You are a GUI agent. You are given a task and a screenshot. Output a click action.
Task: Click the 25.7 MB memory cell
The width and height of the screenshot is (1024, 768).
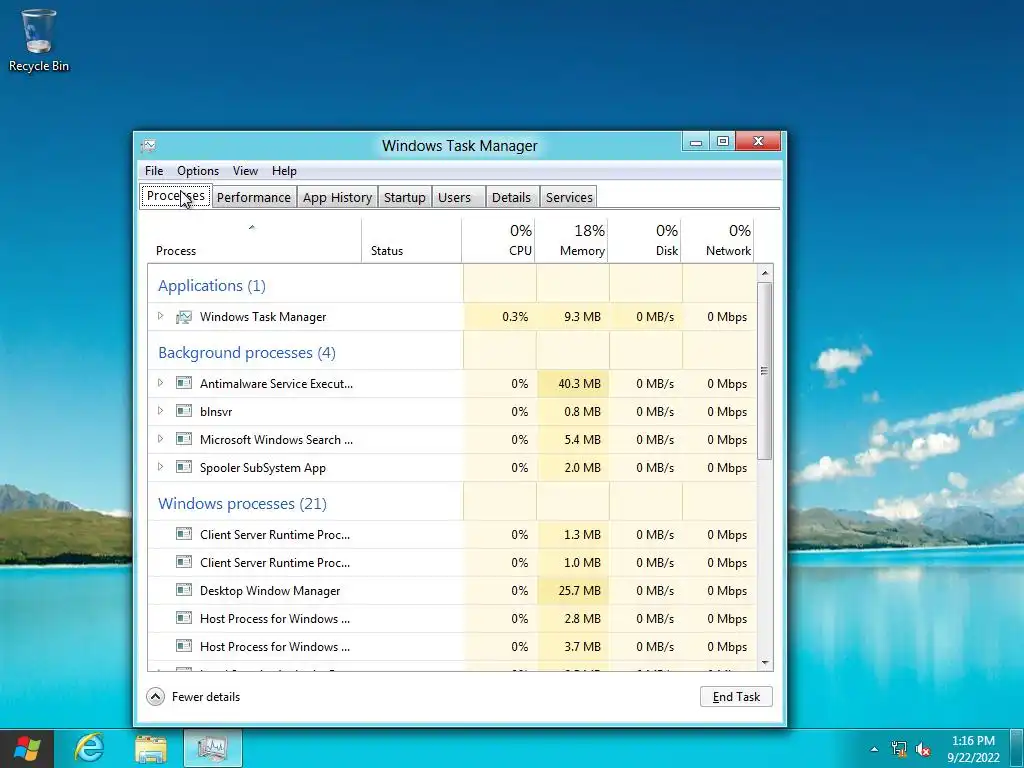coord(573,591)
